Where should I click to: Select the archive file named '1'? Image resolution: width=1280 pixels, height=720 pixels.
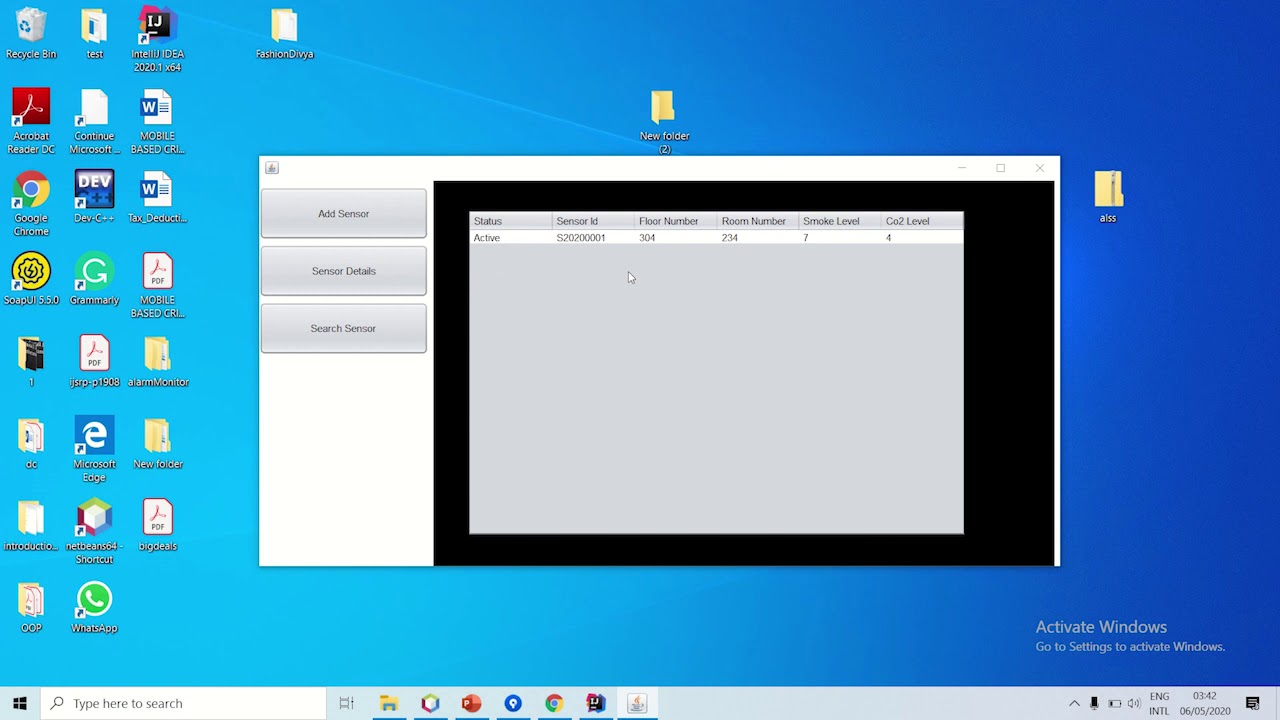[31, 361]
